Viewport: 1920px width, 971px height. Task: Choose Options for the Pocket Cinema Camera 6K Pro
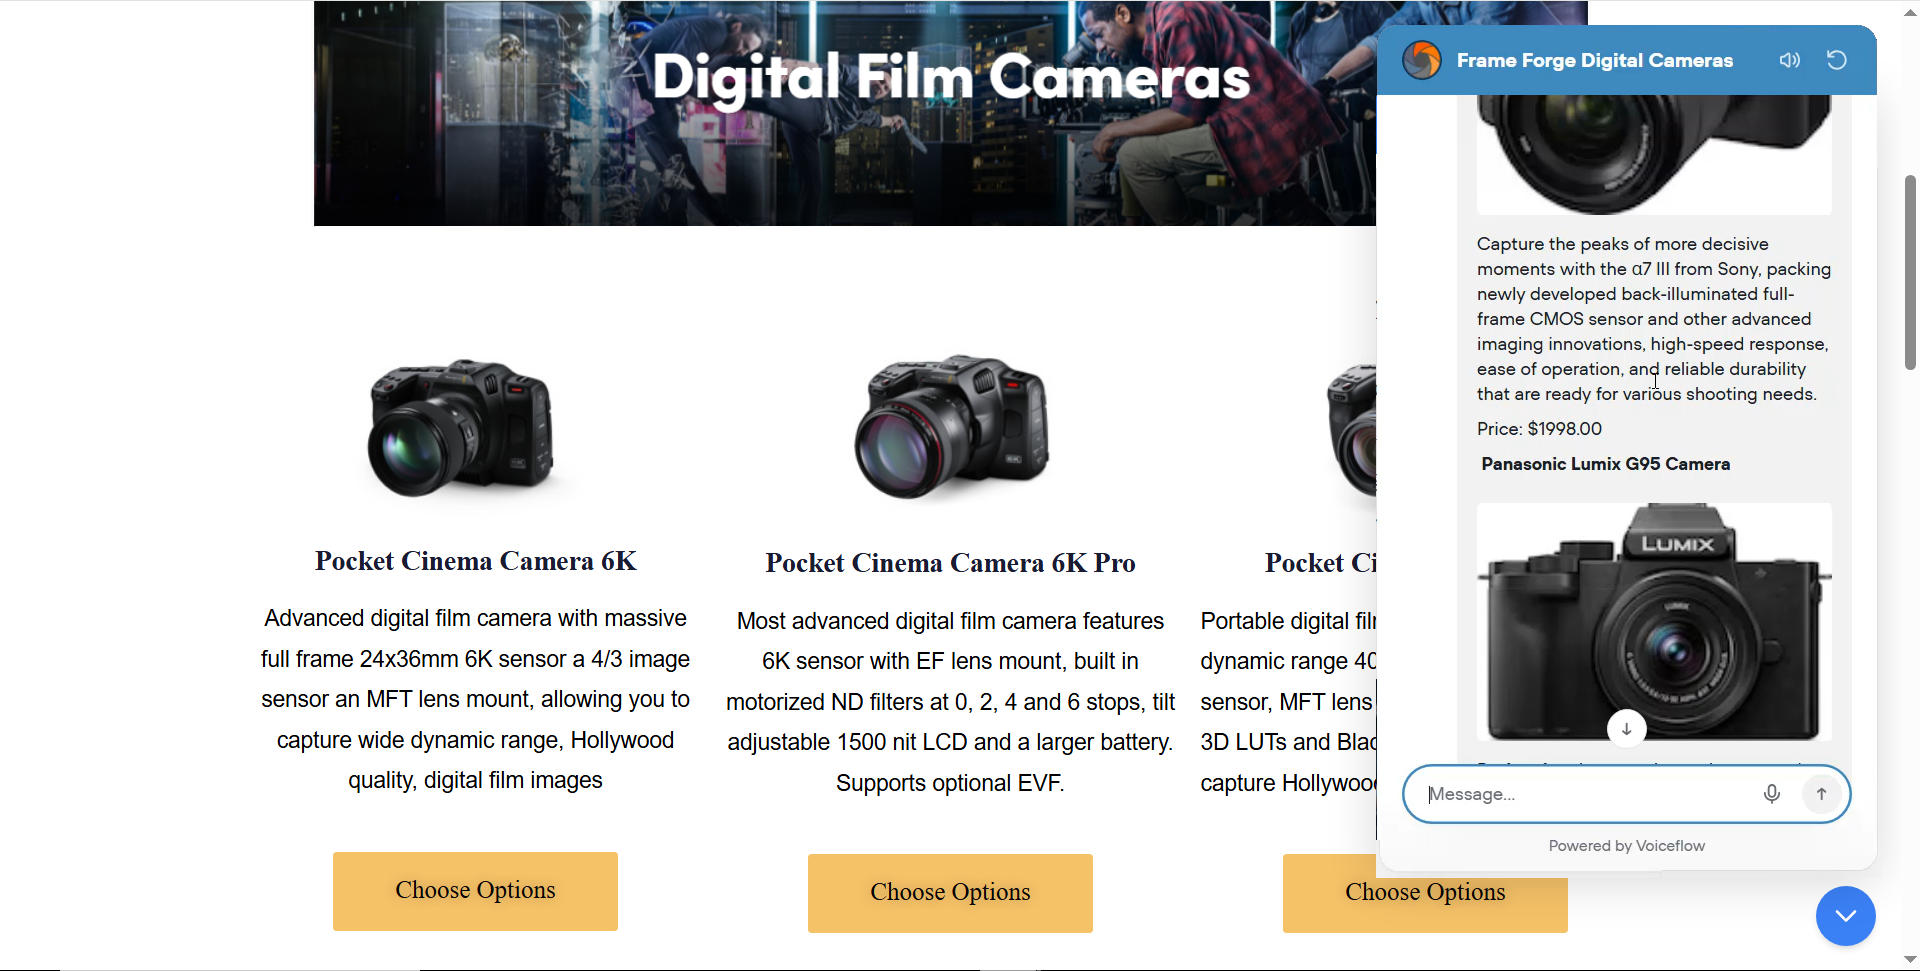click(950, 893)
